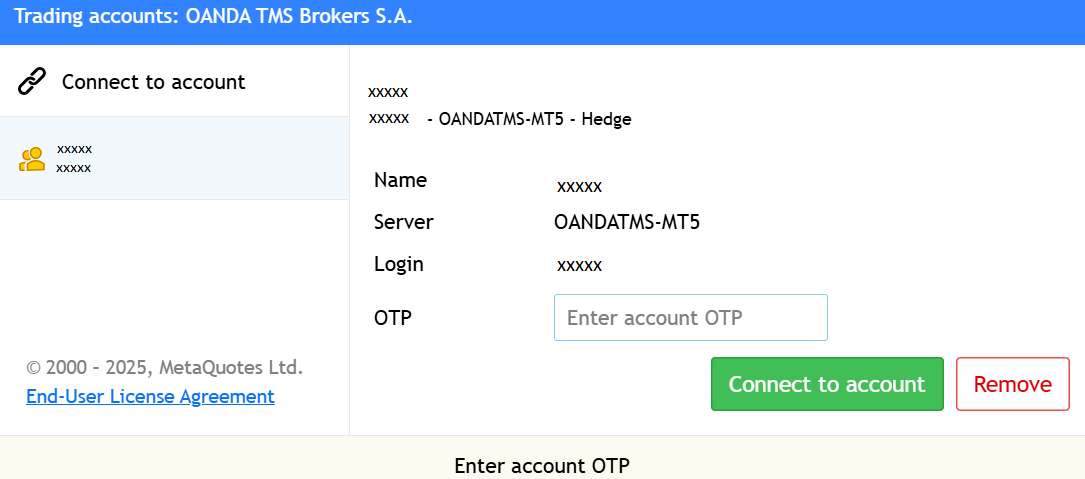
Task: Click the top masked account title in details pane
Action: [388, 92]
